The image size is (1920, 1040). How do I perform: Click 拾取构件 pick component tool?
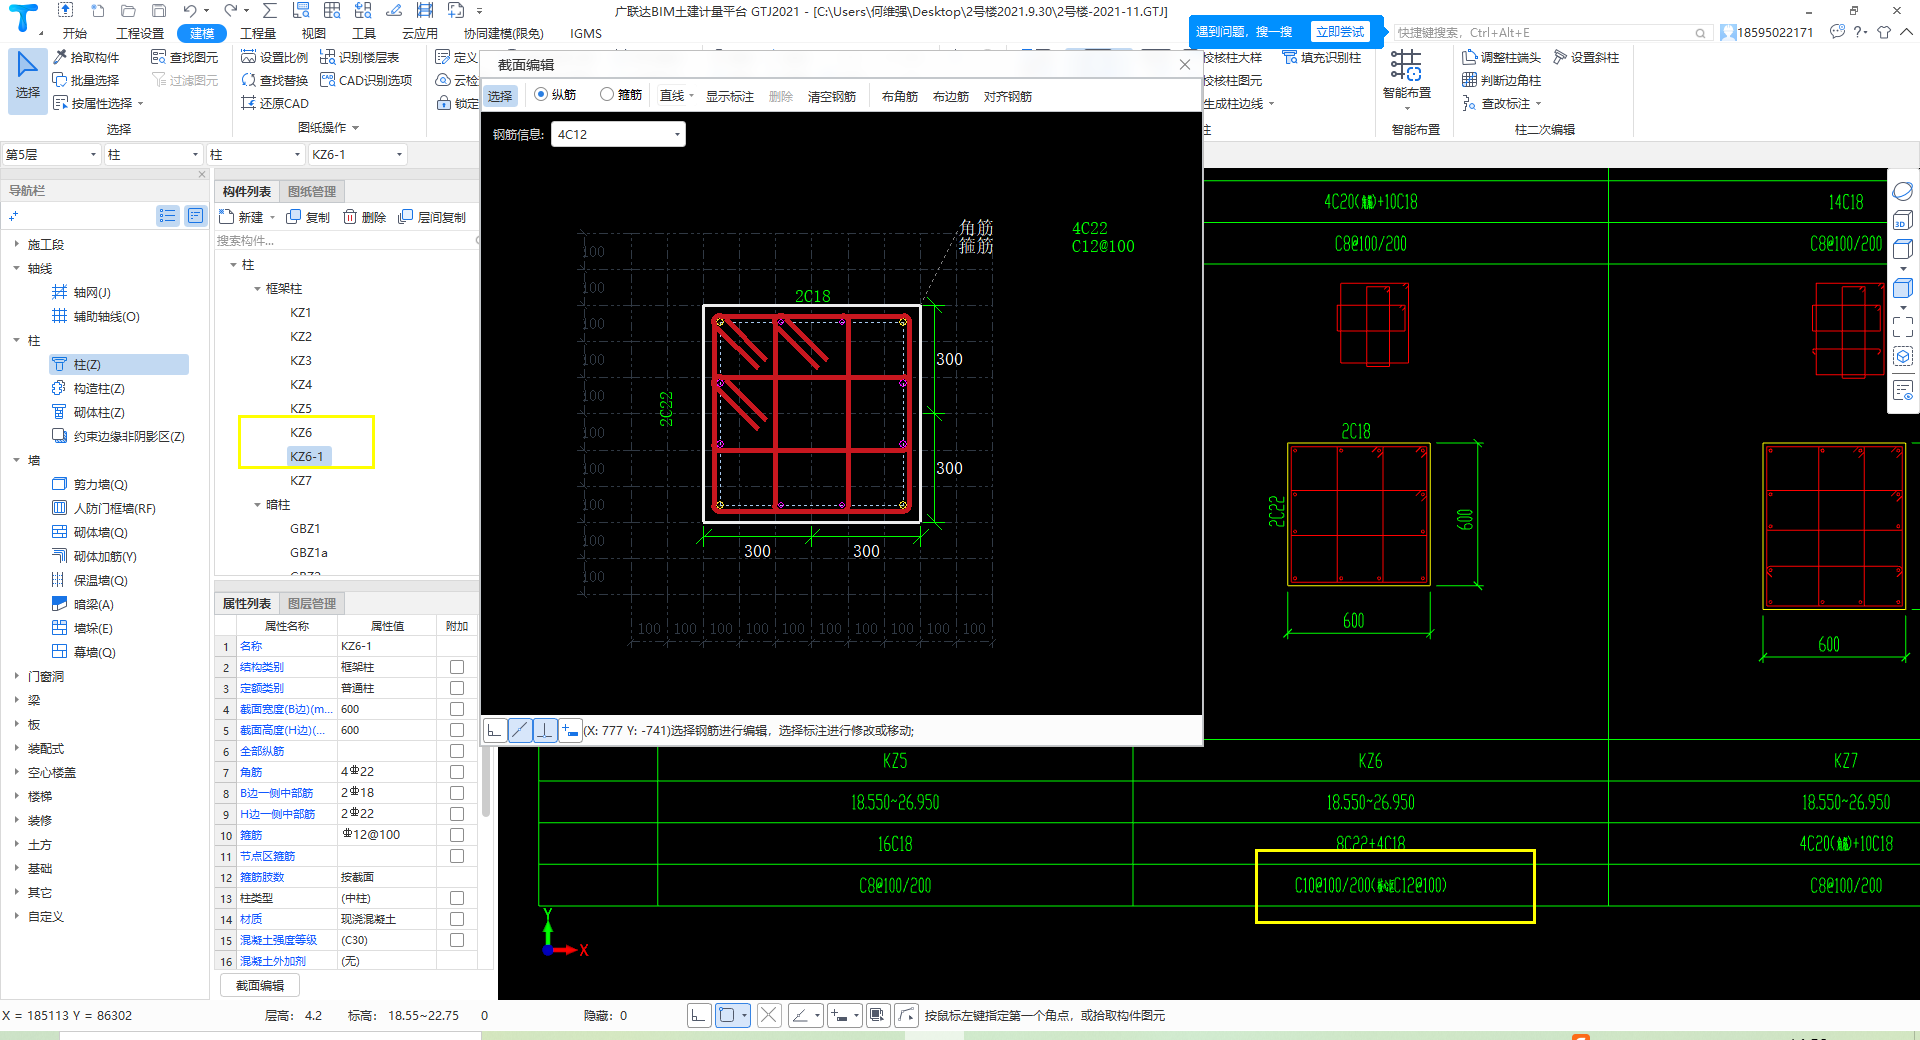click(x=86, y=57)
